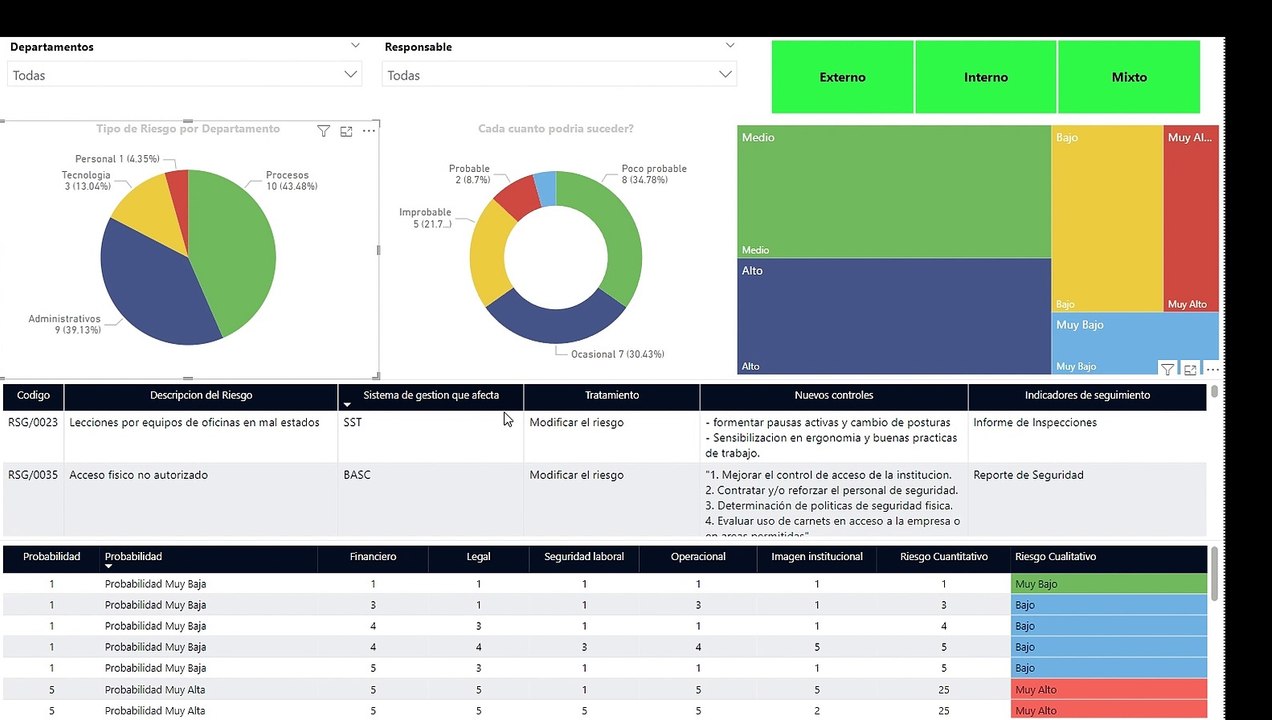Open focus mode for Tipo de Riesgo chart

click(x=346, y=131)
